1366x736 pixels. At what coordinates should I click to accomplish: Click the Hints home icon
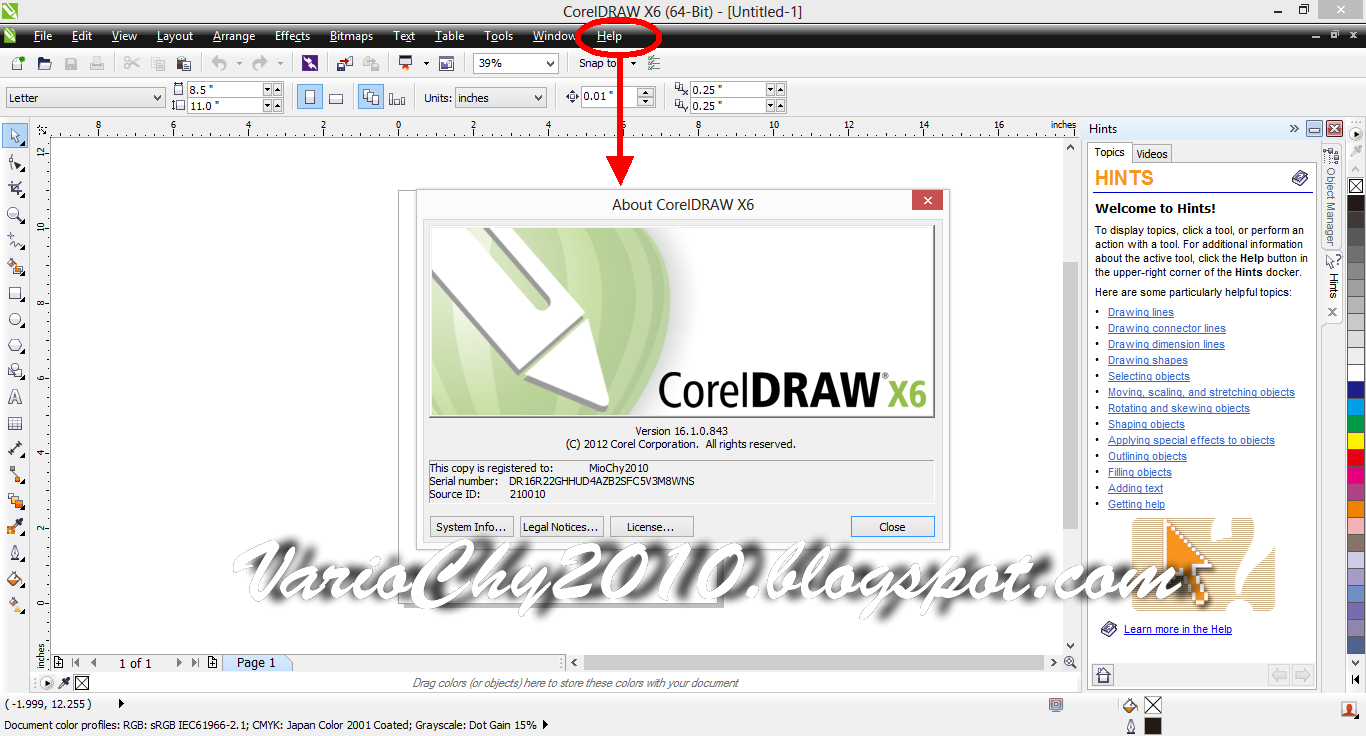click(1103, 675)
